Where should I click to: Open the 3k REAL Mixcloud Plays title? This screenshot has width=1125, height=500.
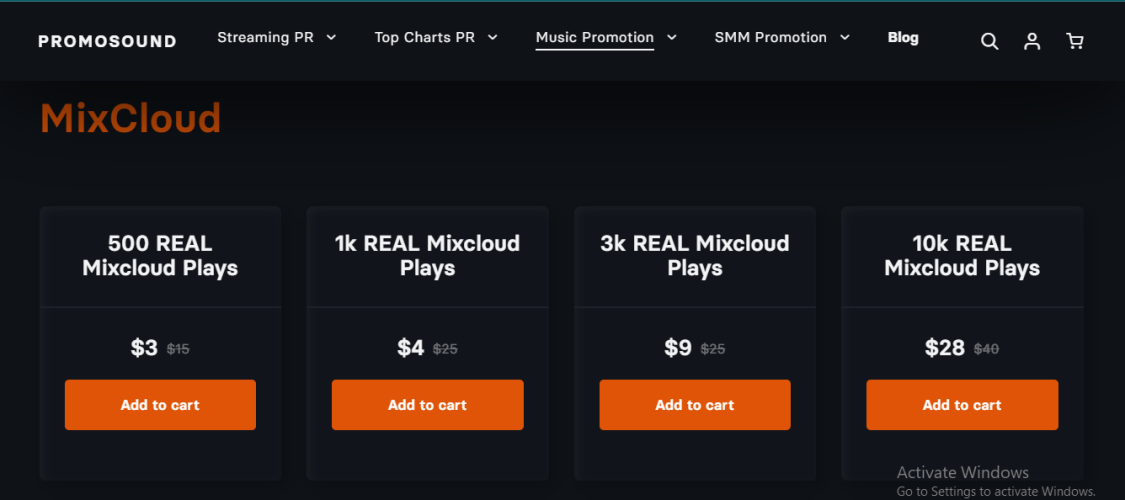point(695,256)
